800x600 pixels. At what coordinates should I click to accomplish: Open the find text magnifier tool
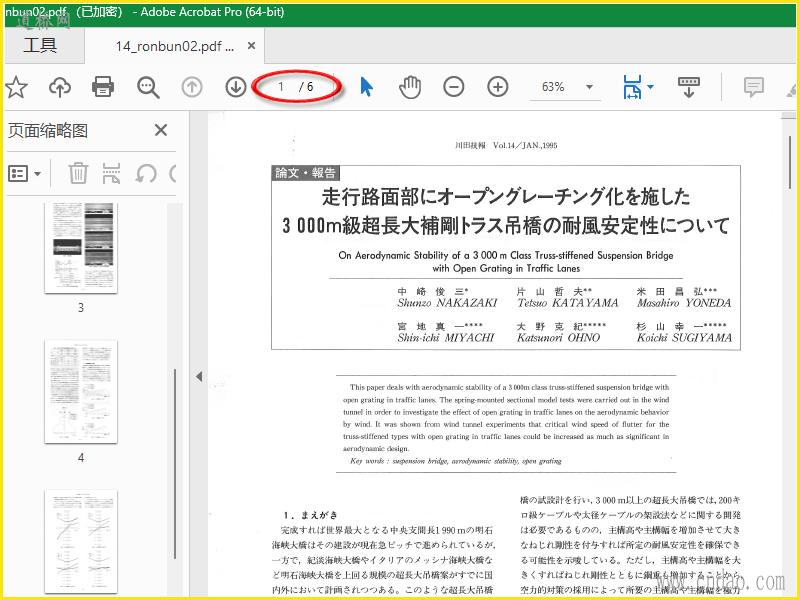pos(148,87)
